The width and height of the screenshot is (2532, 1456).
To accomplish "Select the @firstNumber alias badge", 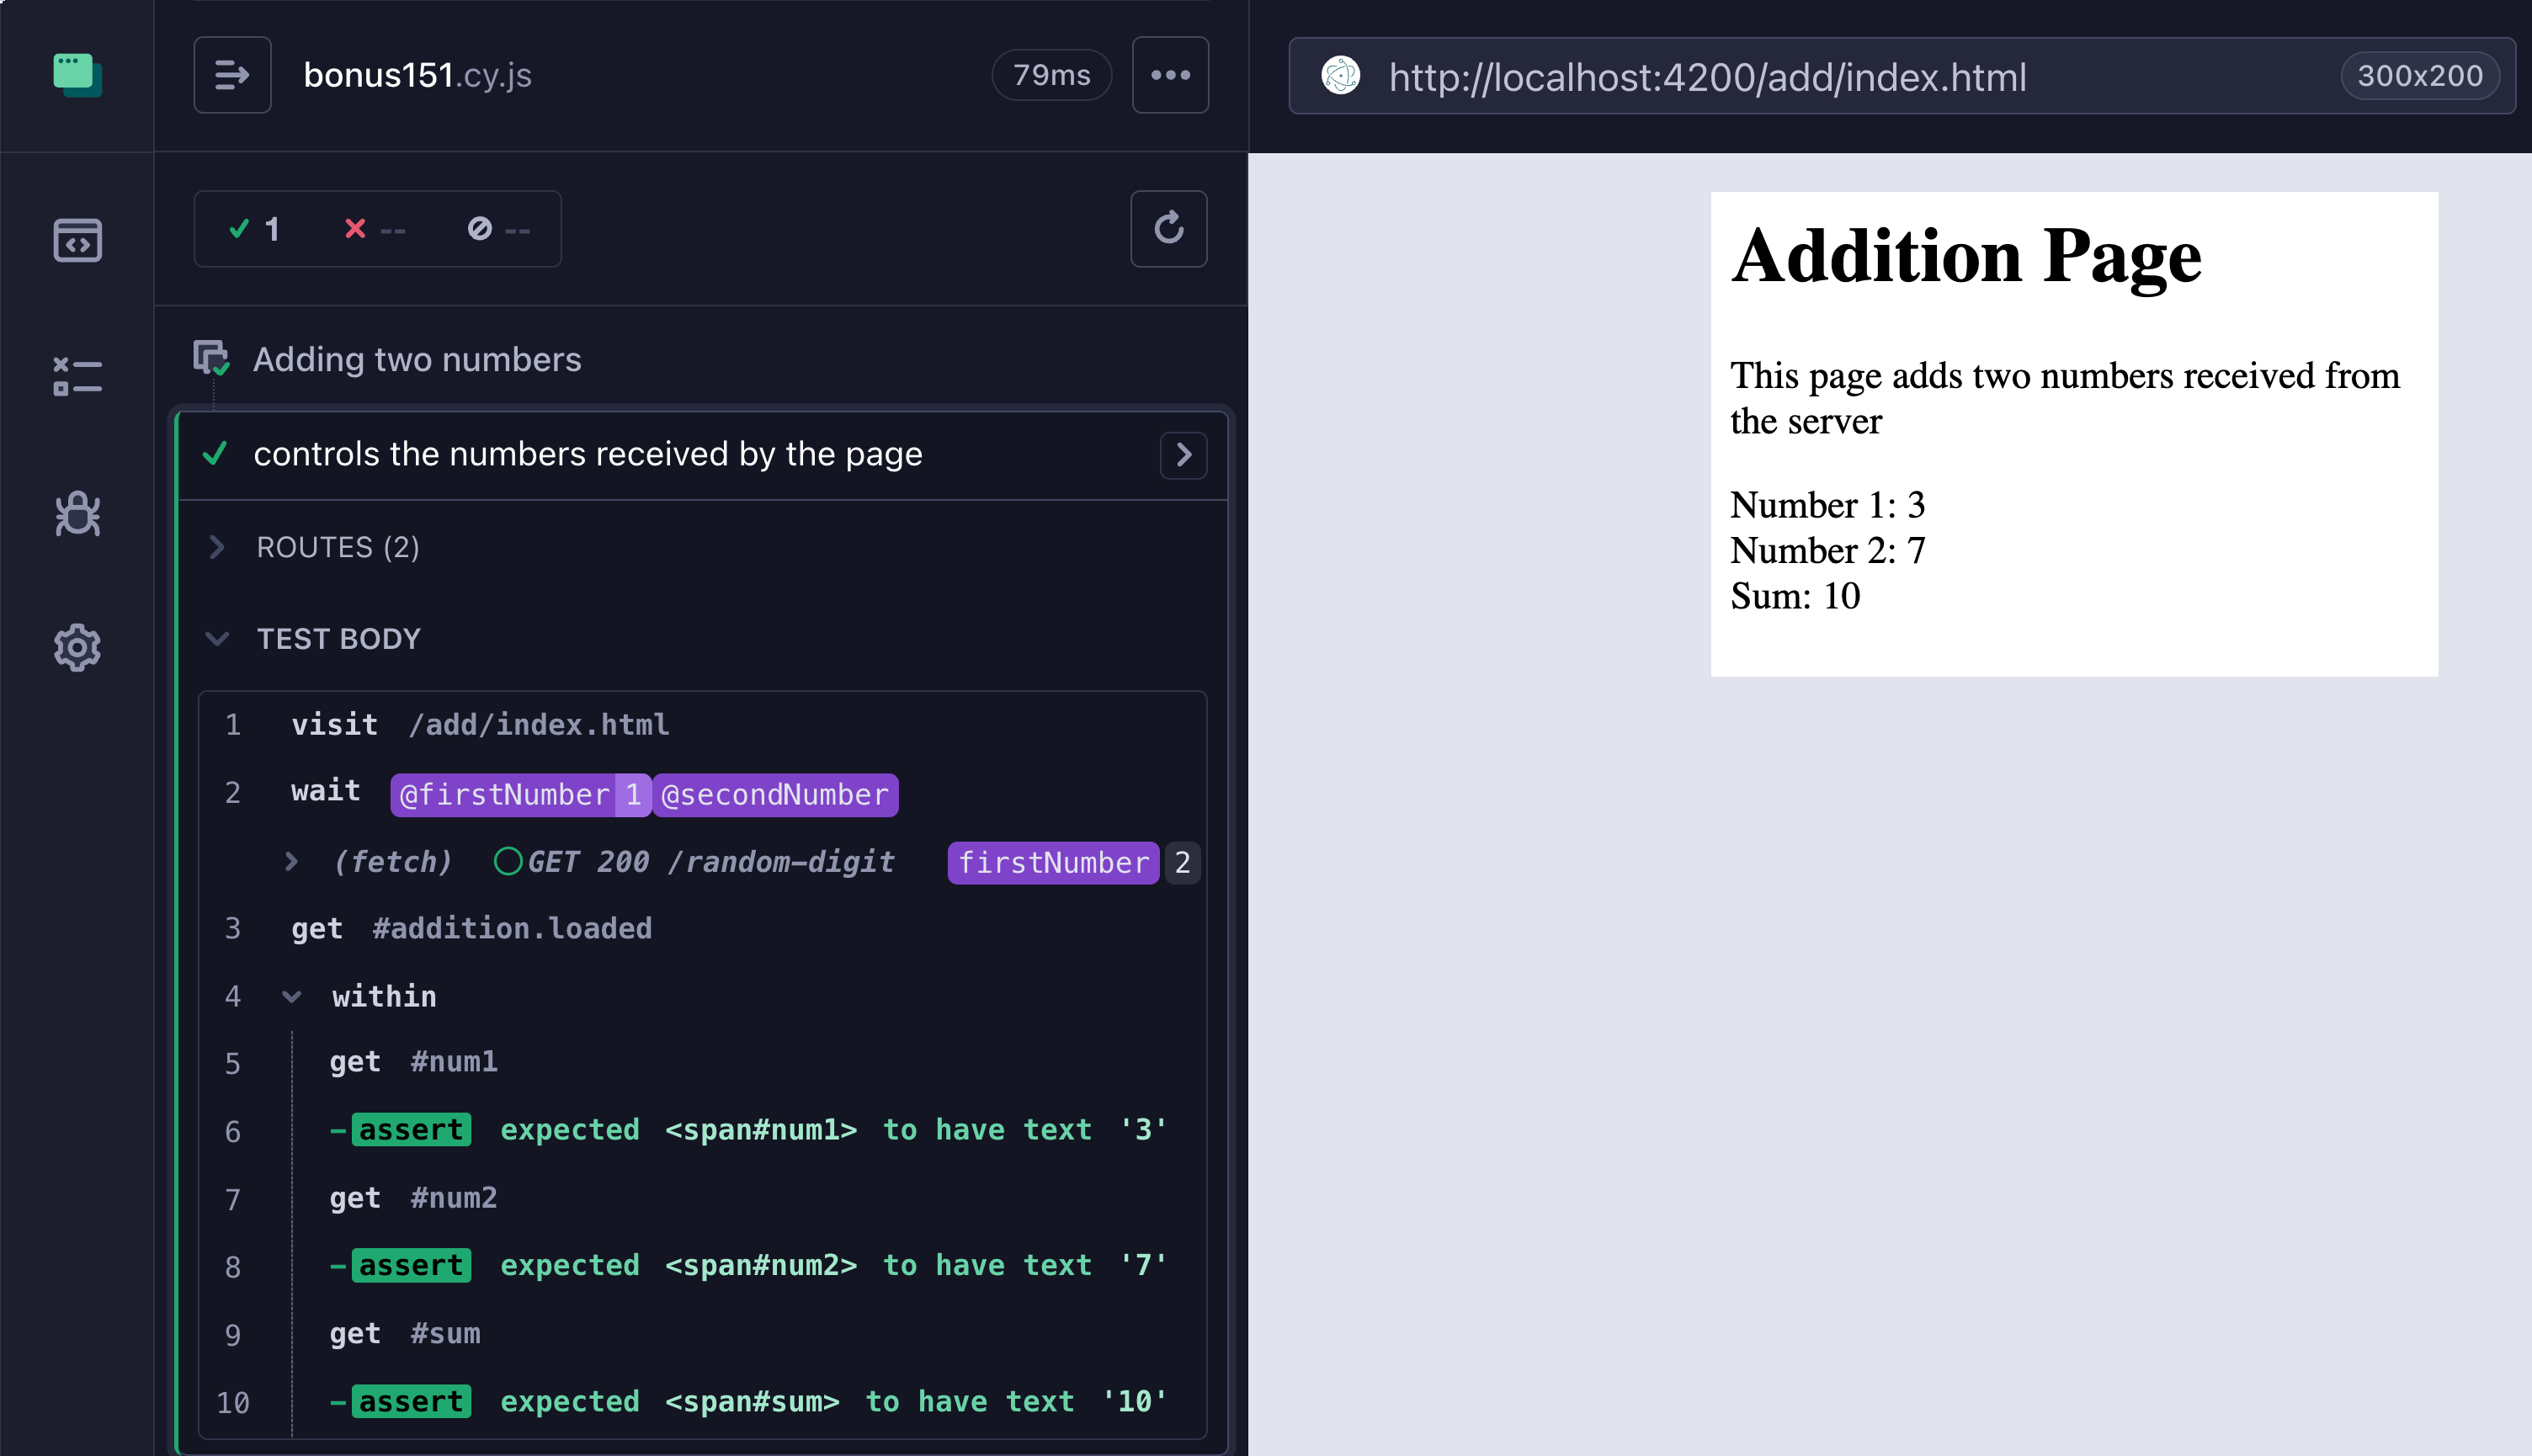I will [x=504, y=795].
